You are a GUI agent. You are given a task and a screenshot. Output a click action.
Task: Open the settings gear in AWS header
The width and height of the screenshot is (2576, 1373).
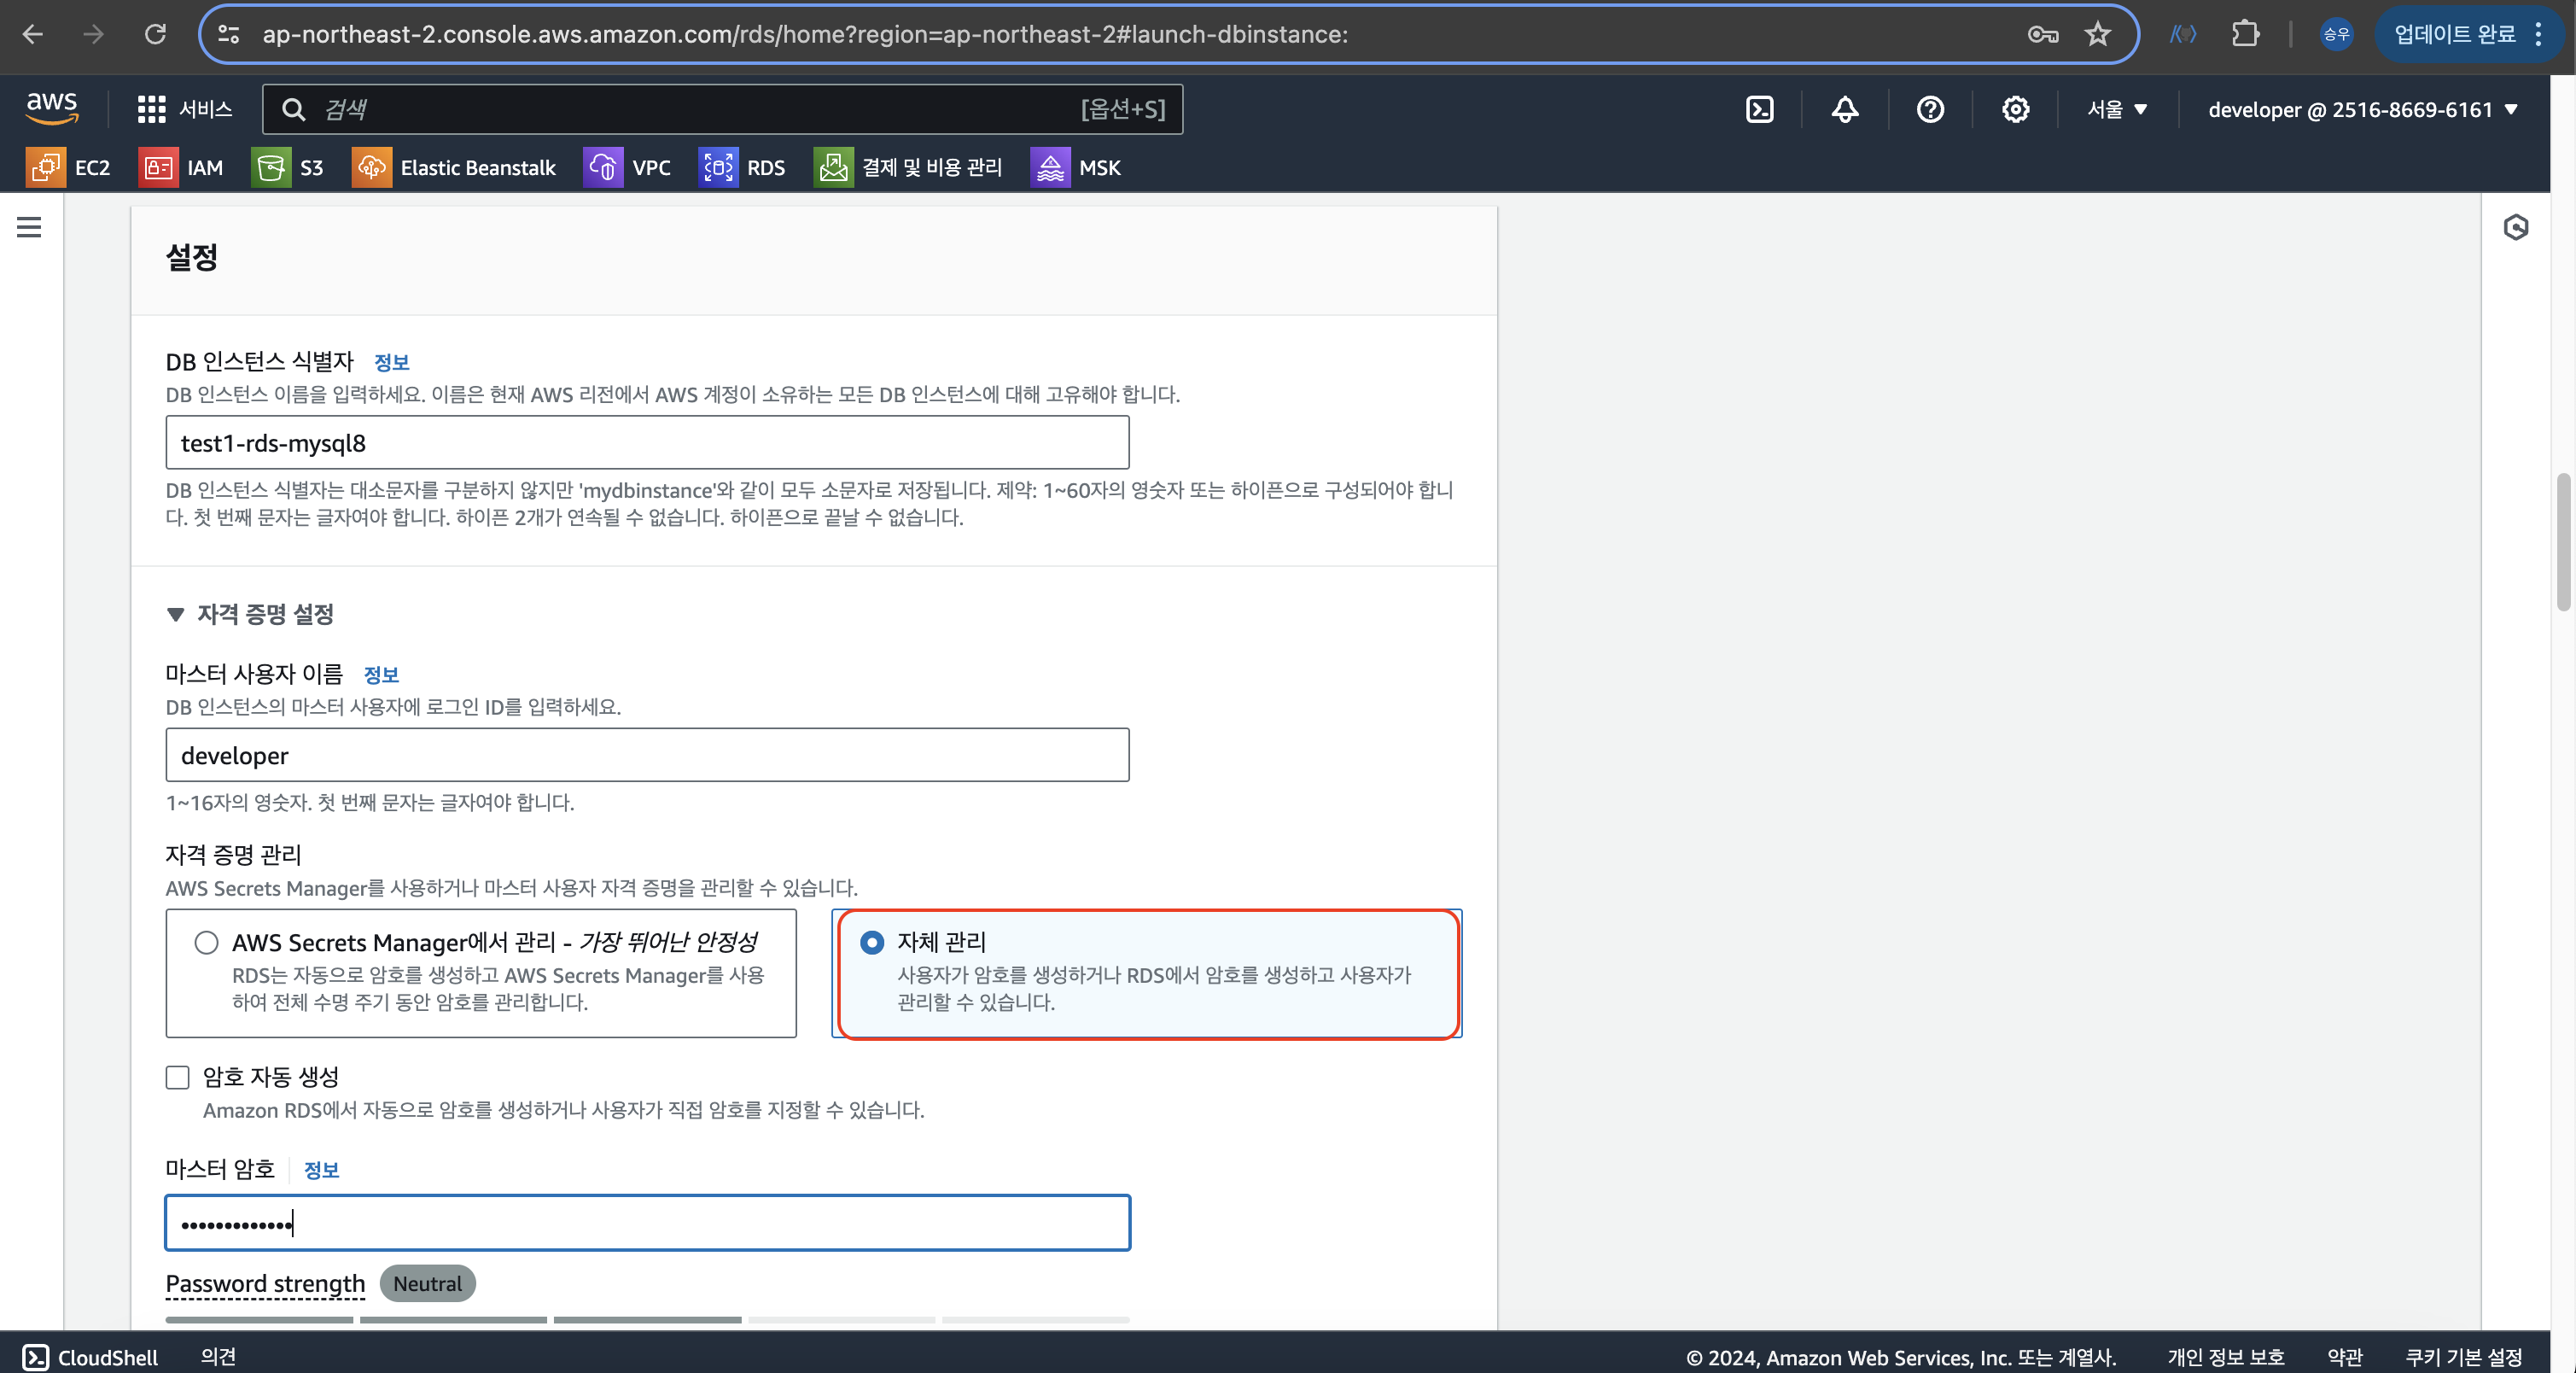click(2015, 109)
